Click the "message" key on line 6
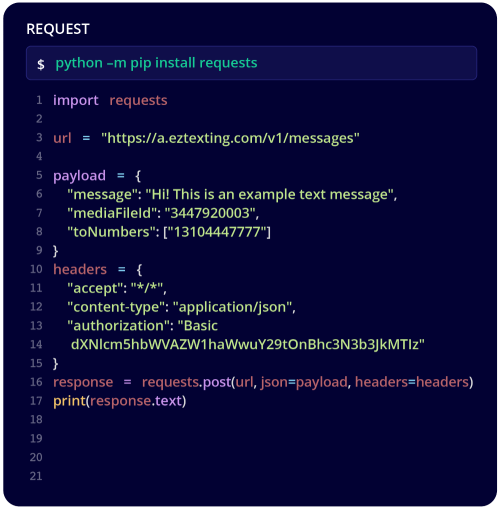Viewport: 500px width, 509px height. pos(102,195)
